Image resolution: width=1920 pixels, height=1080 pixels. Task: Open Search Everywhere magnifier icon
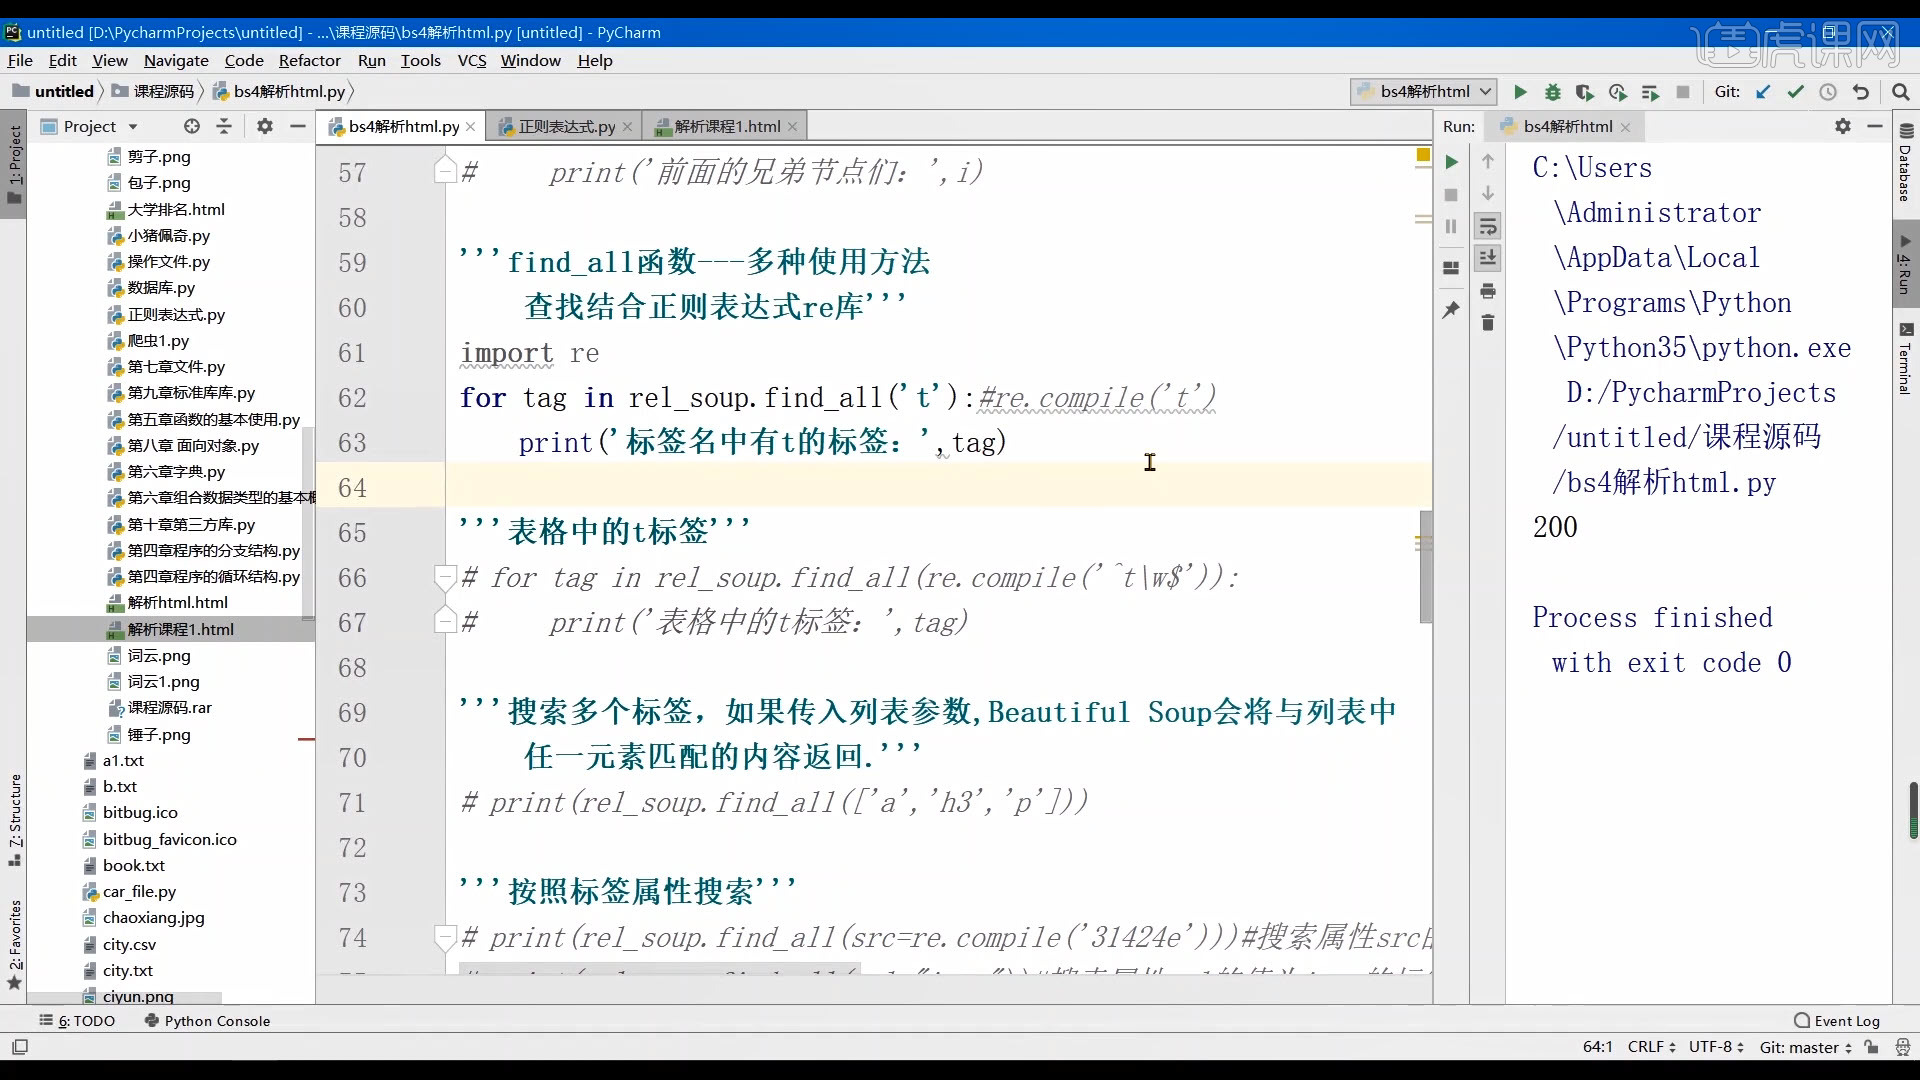(1901, 92)
